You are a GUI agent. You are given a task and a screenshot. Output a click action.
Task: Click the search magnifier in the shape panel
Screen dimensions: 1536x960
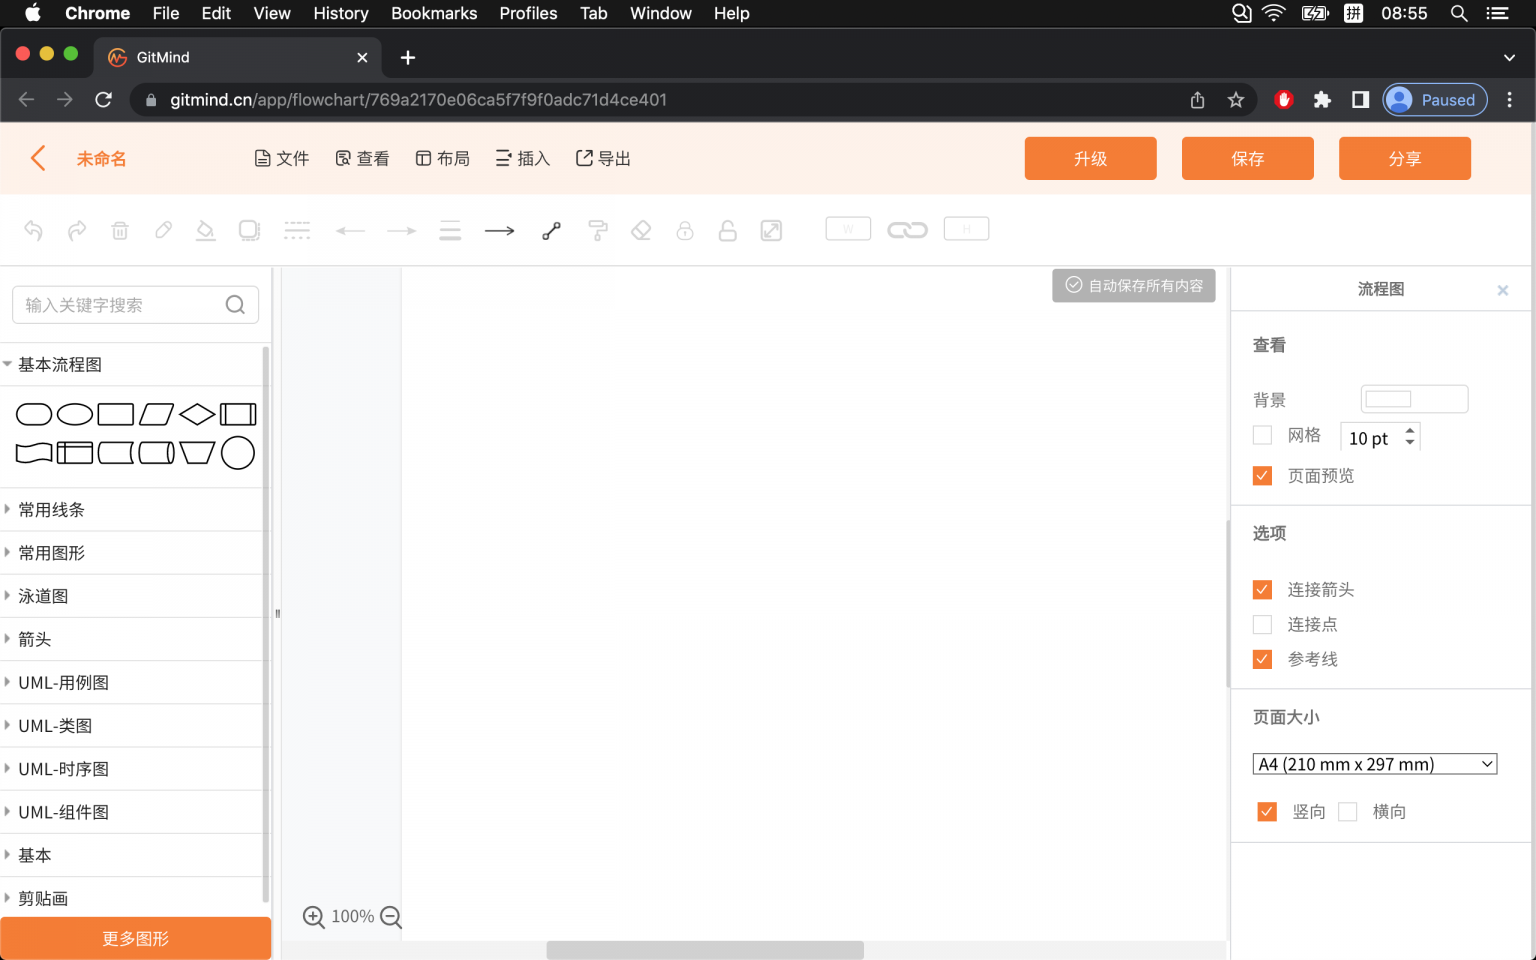235,304
